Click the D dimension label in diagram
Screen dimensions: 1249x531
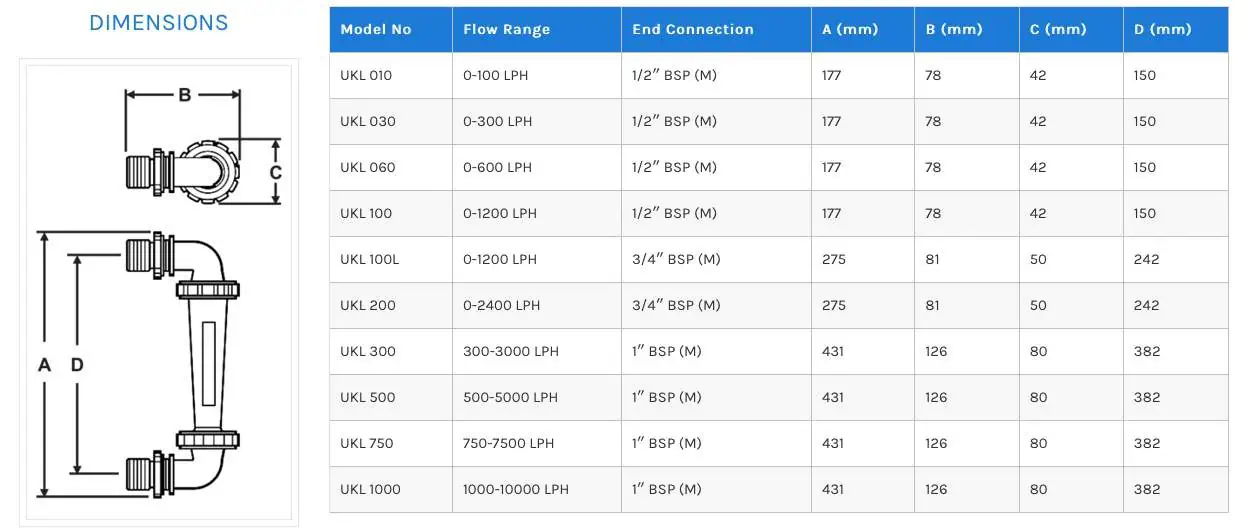click(77, 366)
